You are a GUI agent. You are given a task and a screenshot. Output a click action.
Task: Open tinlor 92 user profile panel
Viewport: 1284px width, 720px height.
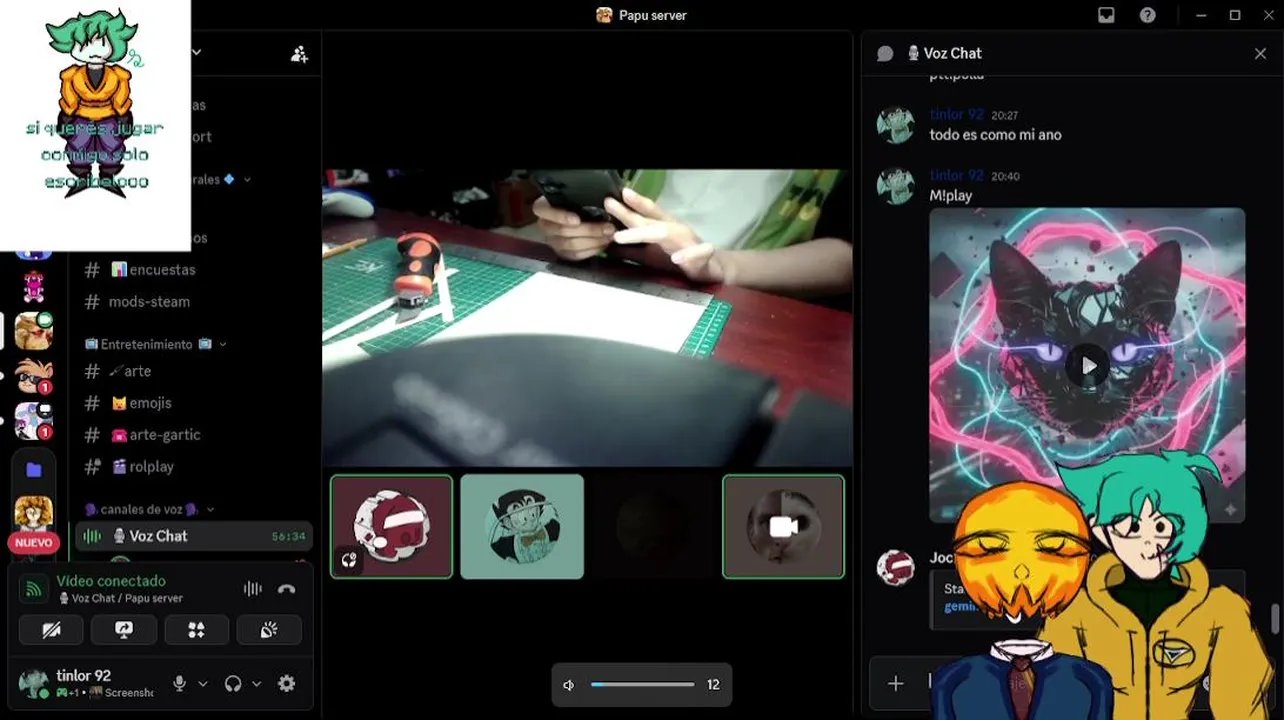pos(87,684)
